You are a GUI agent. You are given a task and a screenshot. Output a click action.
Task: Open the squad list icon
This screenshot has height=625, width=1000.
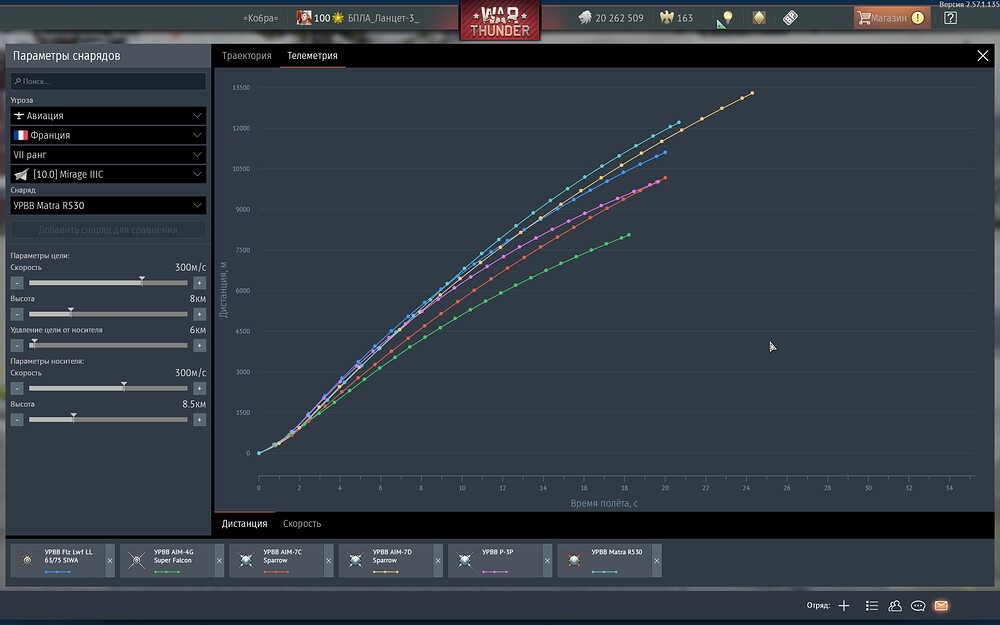click(872, 605)
